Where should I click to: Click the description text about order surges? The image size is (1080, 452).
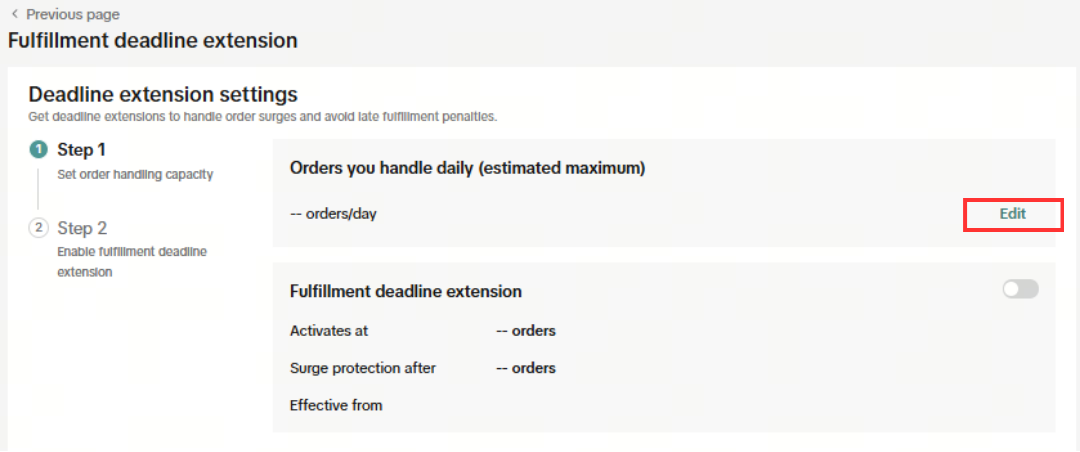262,116
